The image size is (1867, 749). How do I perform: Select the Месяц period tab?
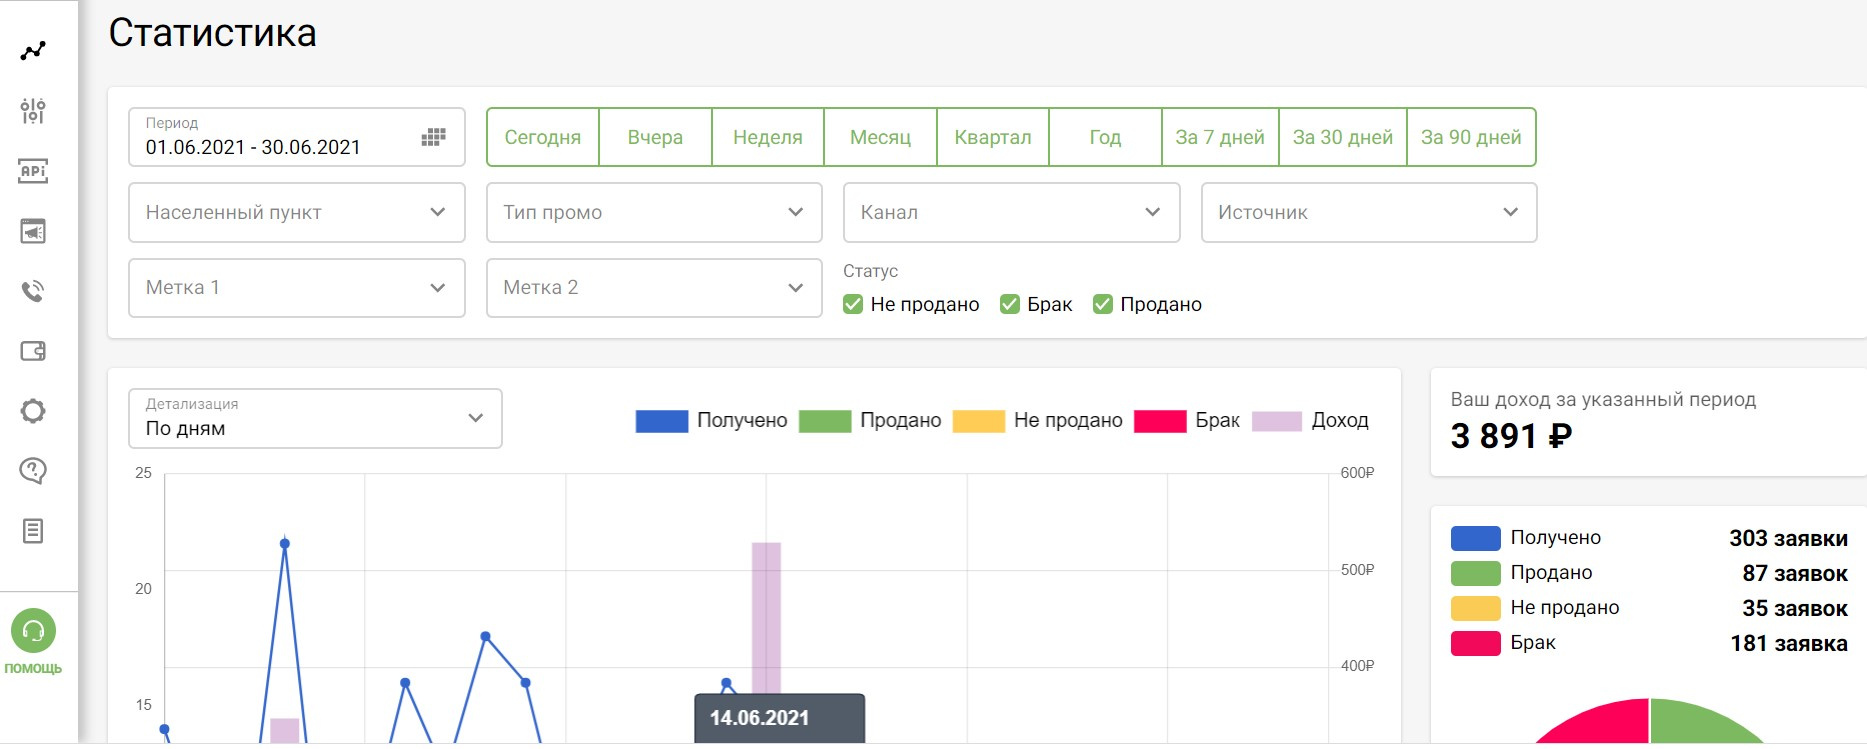880,137
